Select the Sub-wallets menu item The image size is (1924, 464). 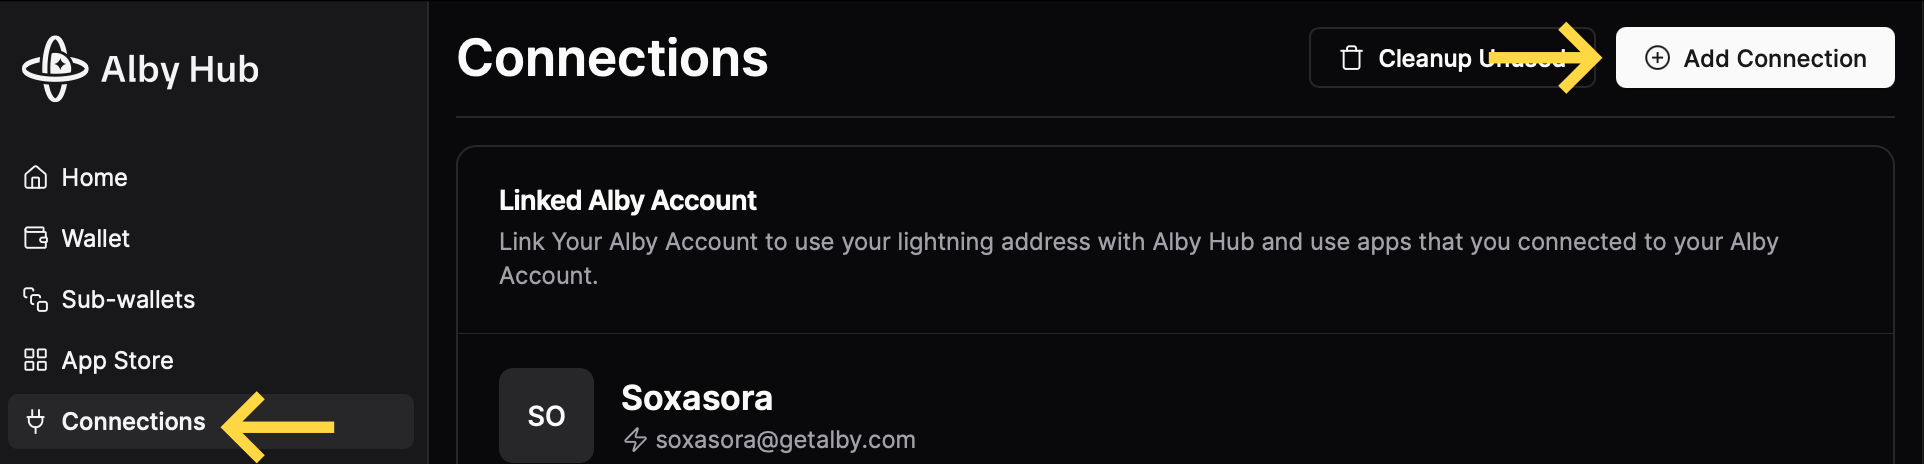[x=128, y=300]
